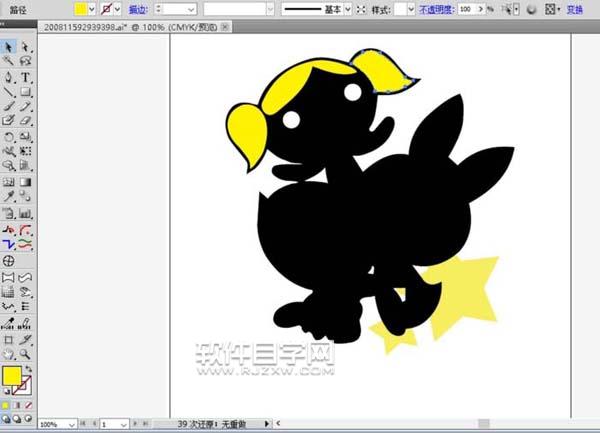Switch to the 200811592939398.ai document tab
The height and width of the screenshot is (433, 600).
[130, 27]
